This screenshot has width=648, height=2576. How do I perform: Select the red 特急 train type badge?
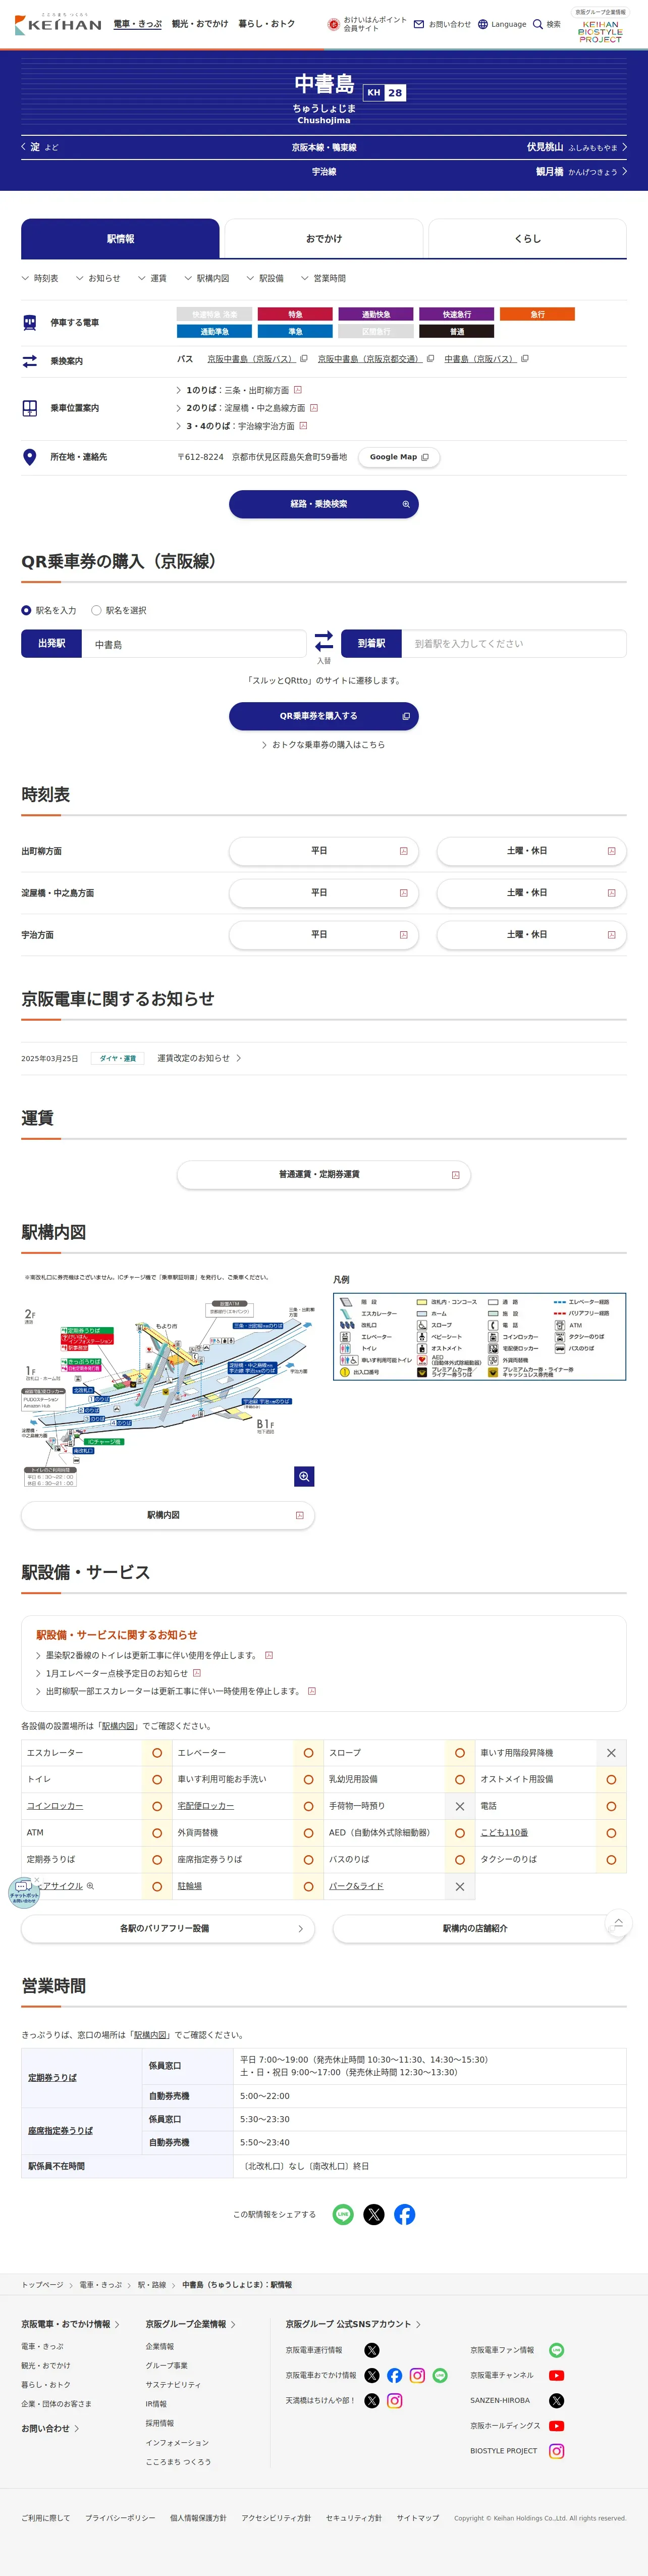[295, 314]
